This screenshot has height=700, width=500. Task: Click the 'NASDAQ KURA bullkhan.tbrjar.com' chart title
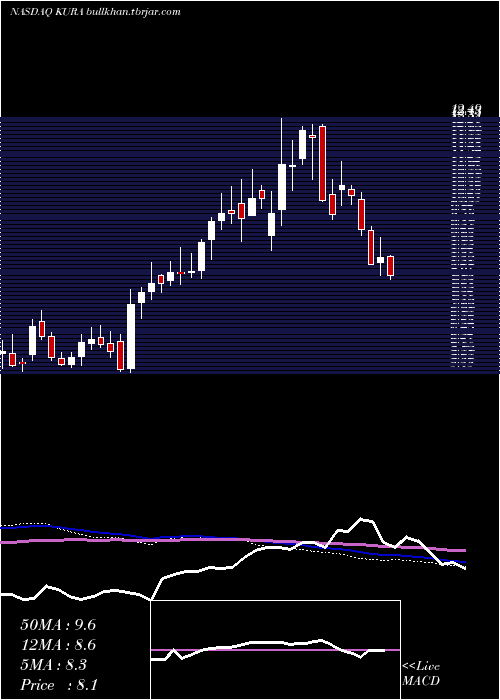coord(95,12)
